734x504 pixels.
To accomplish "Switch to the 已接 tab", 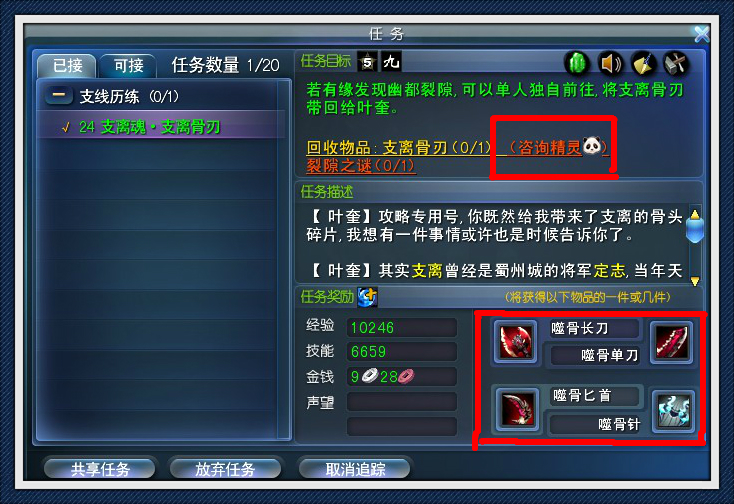I will tap(67, 65).
